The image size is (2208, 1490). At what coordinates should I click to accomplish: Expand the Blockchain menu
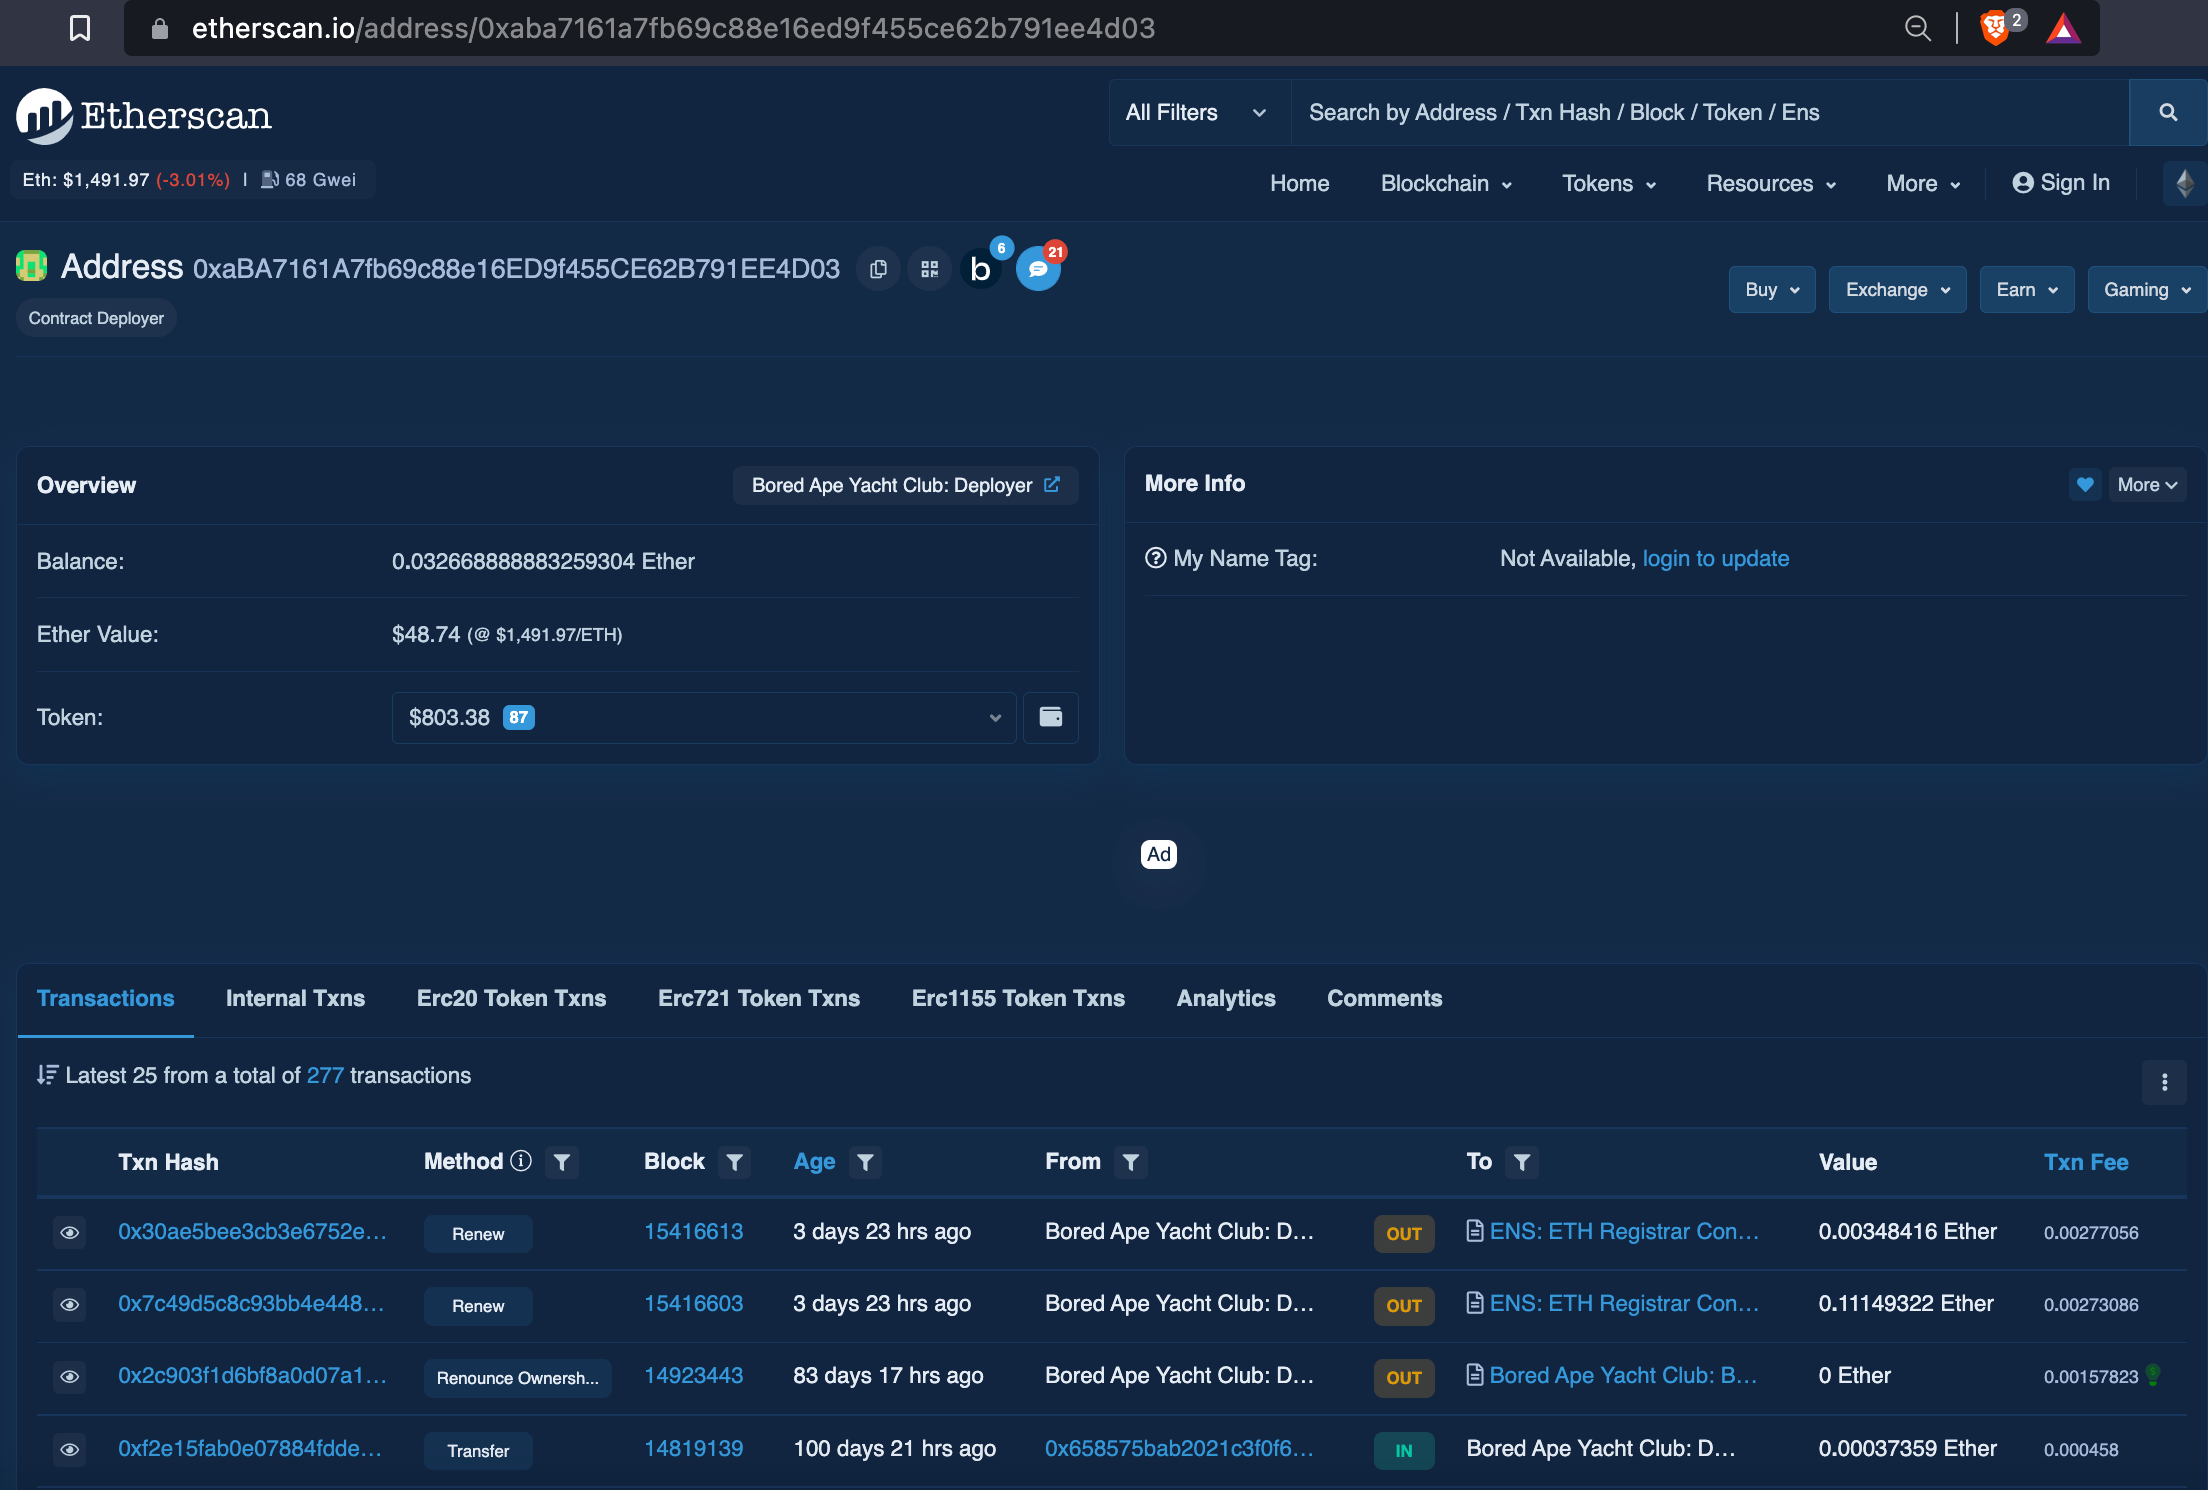click(1446, 184)
